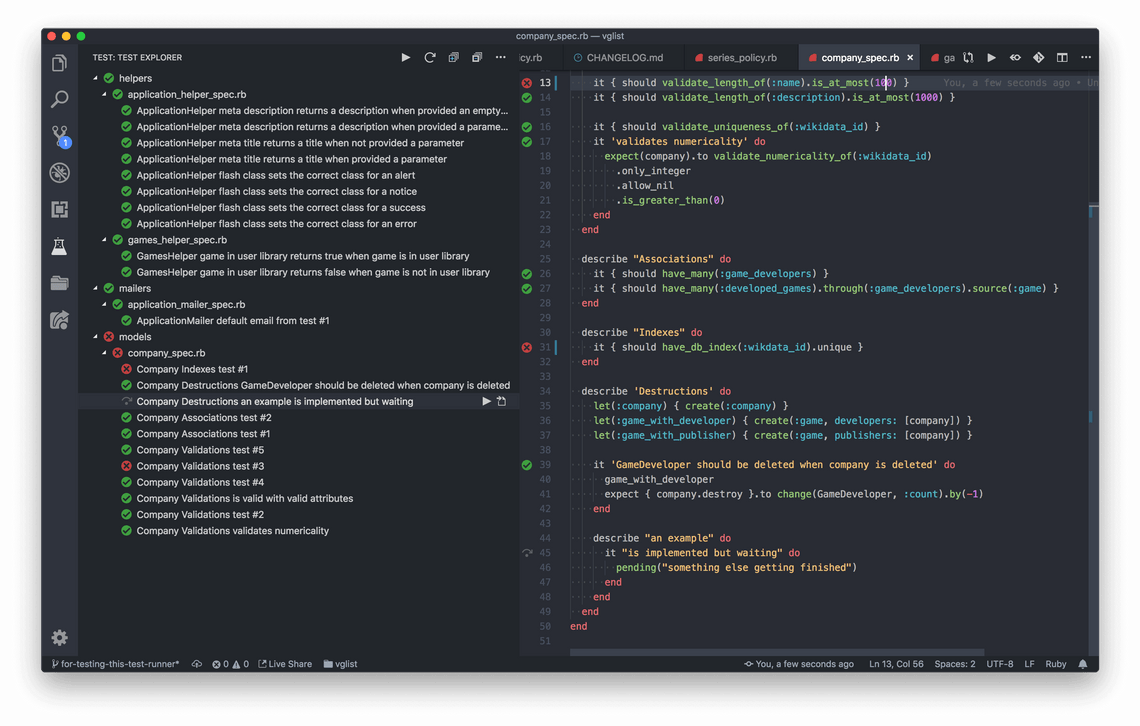Click the failed test marker on line 31

(526, 347)
